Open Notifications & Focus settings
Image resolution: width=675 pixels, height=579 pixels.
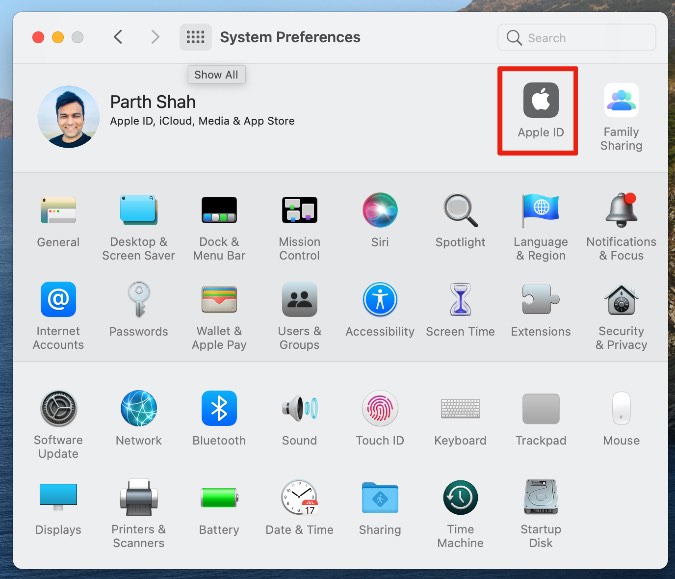621,210
